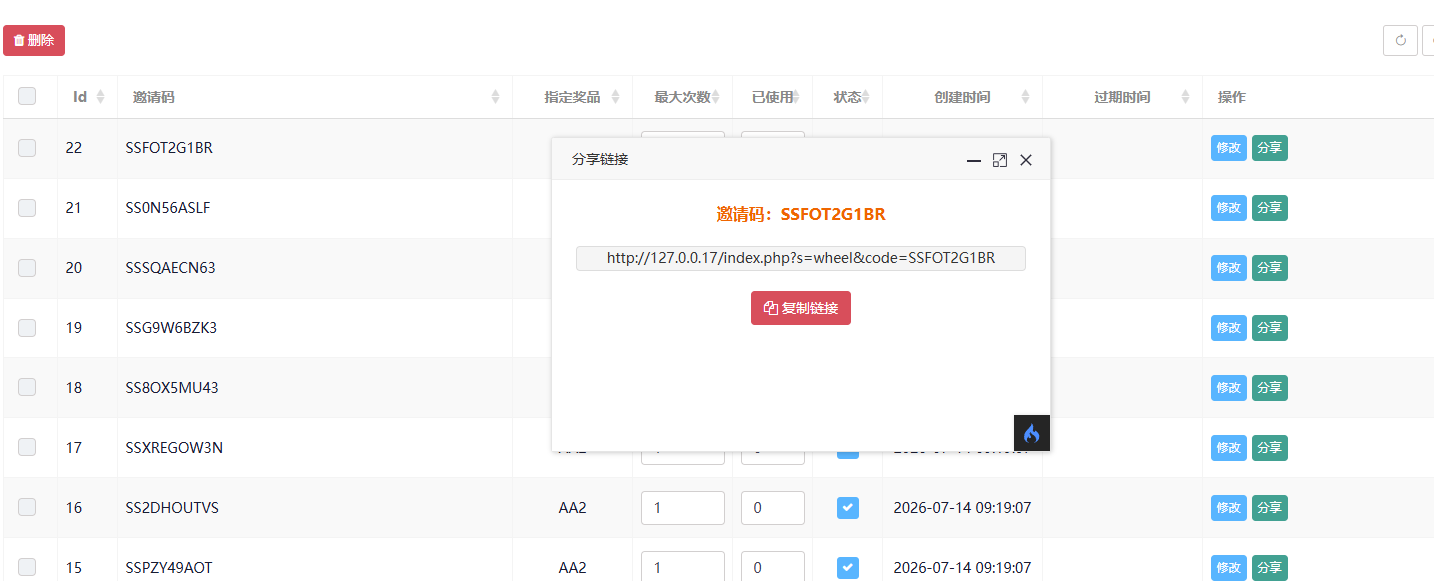Click 分享 button for row 16

(1269, 508)
